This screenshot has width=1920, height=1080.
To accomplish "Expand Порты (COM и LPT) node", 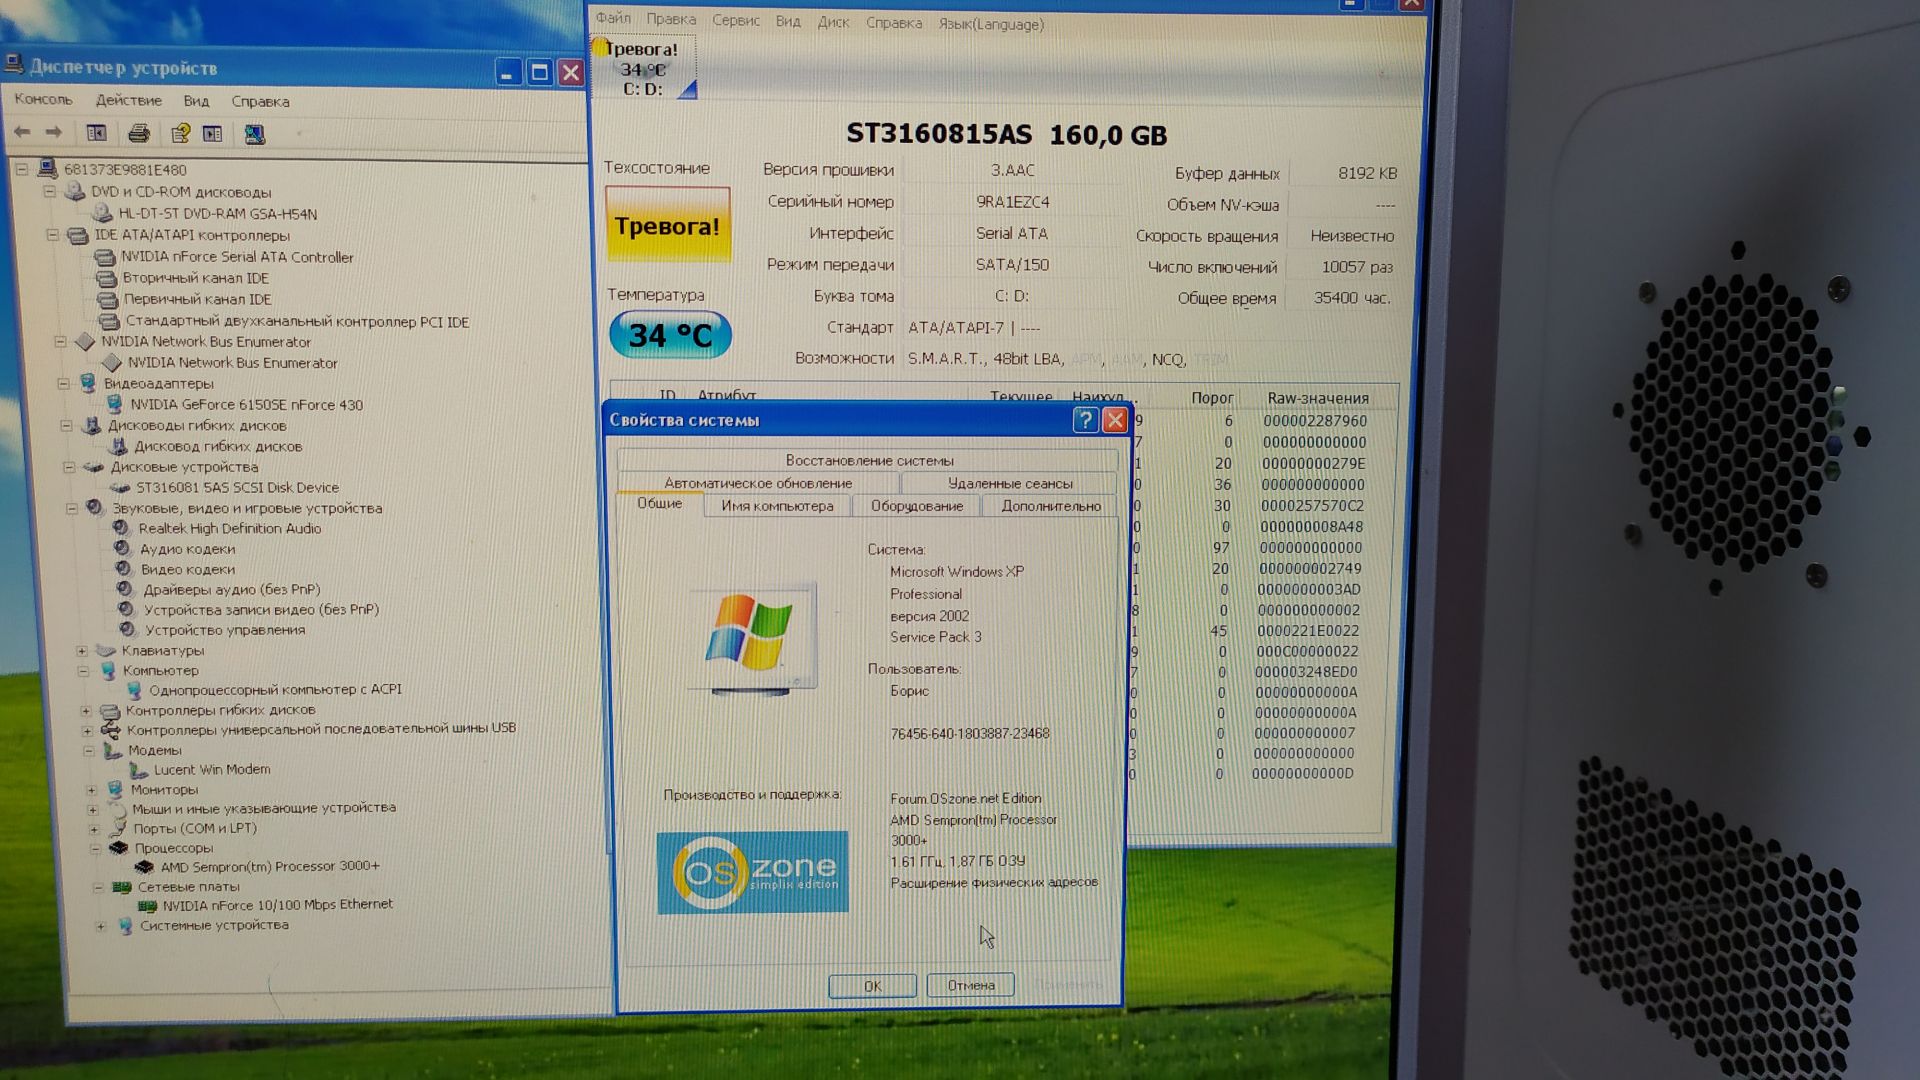I will pos(93,829).
